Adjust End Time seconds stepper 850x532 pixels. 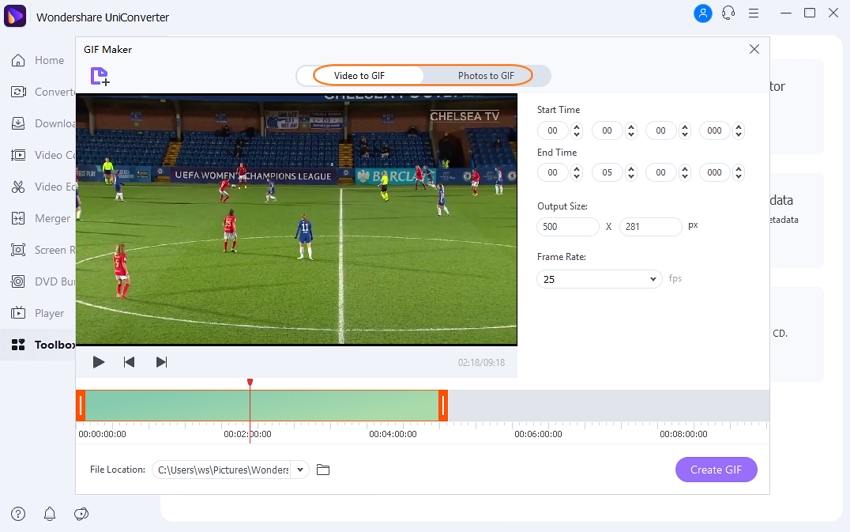[685, 172]
